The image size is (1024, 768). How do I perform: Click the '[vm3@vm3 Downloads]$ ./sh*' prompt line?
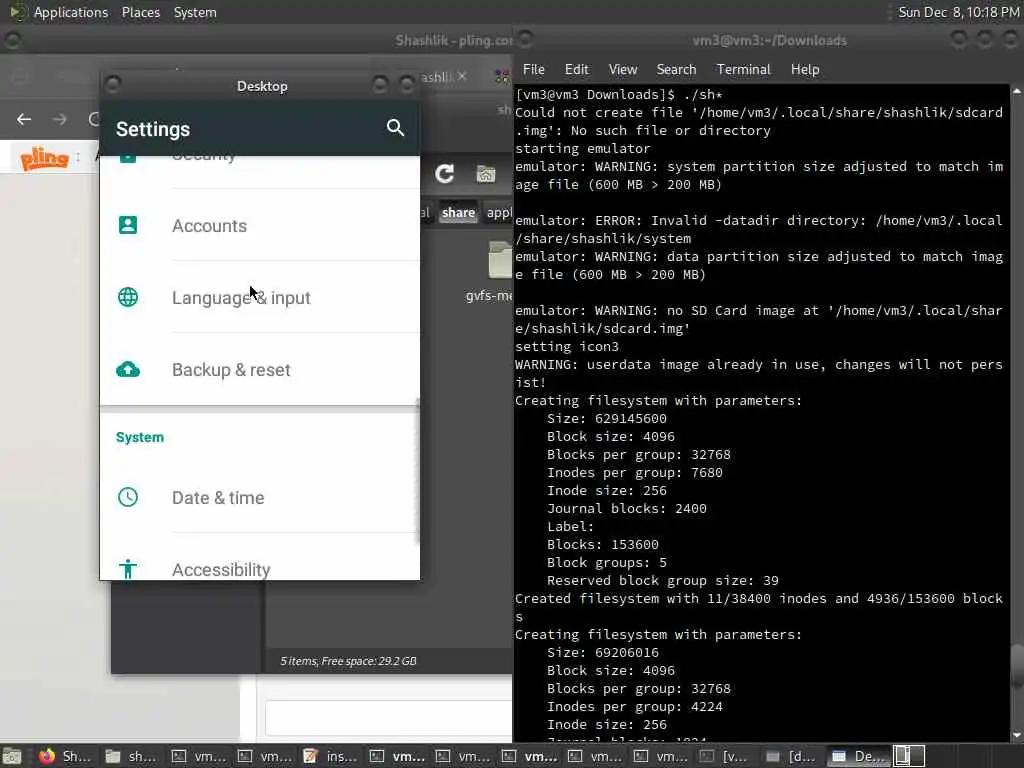point(618,94)
